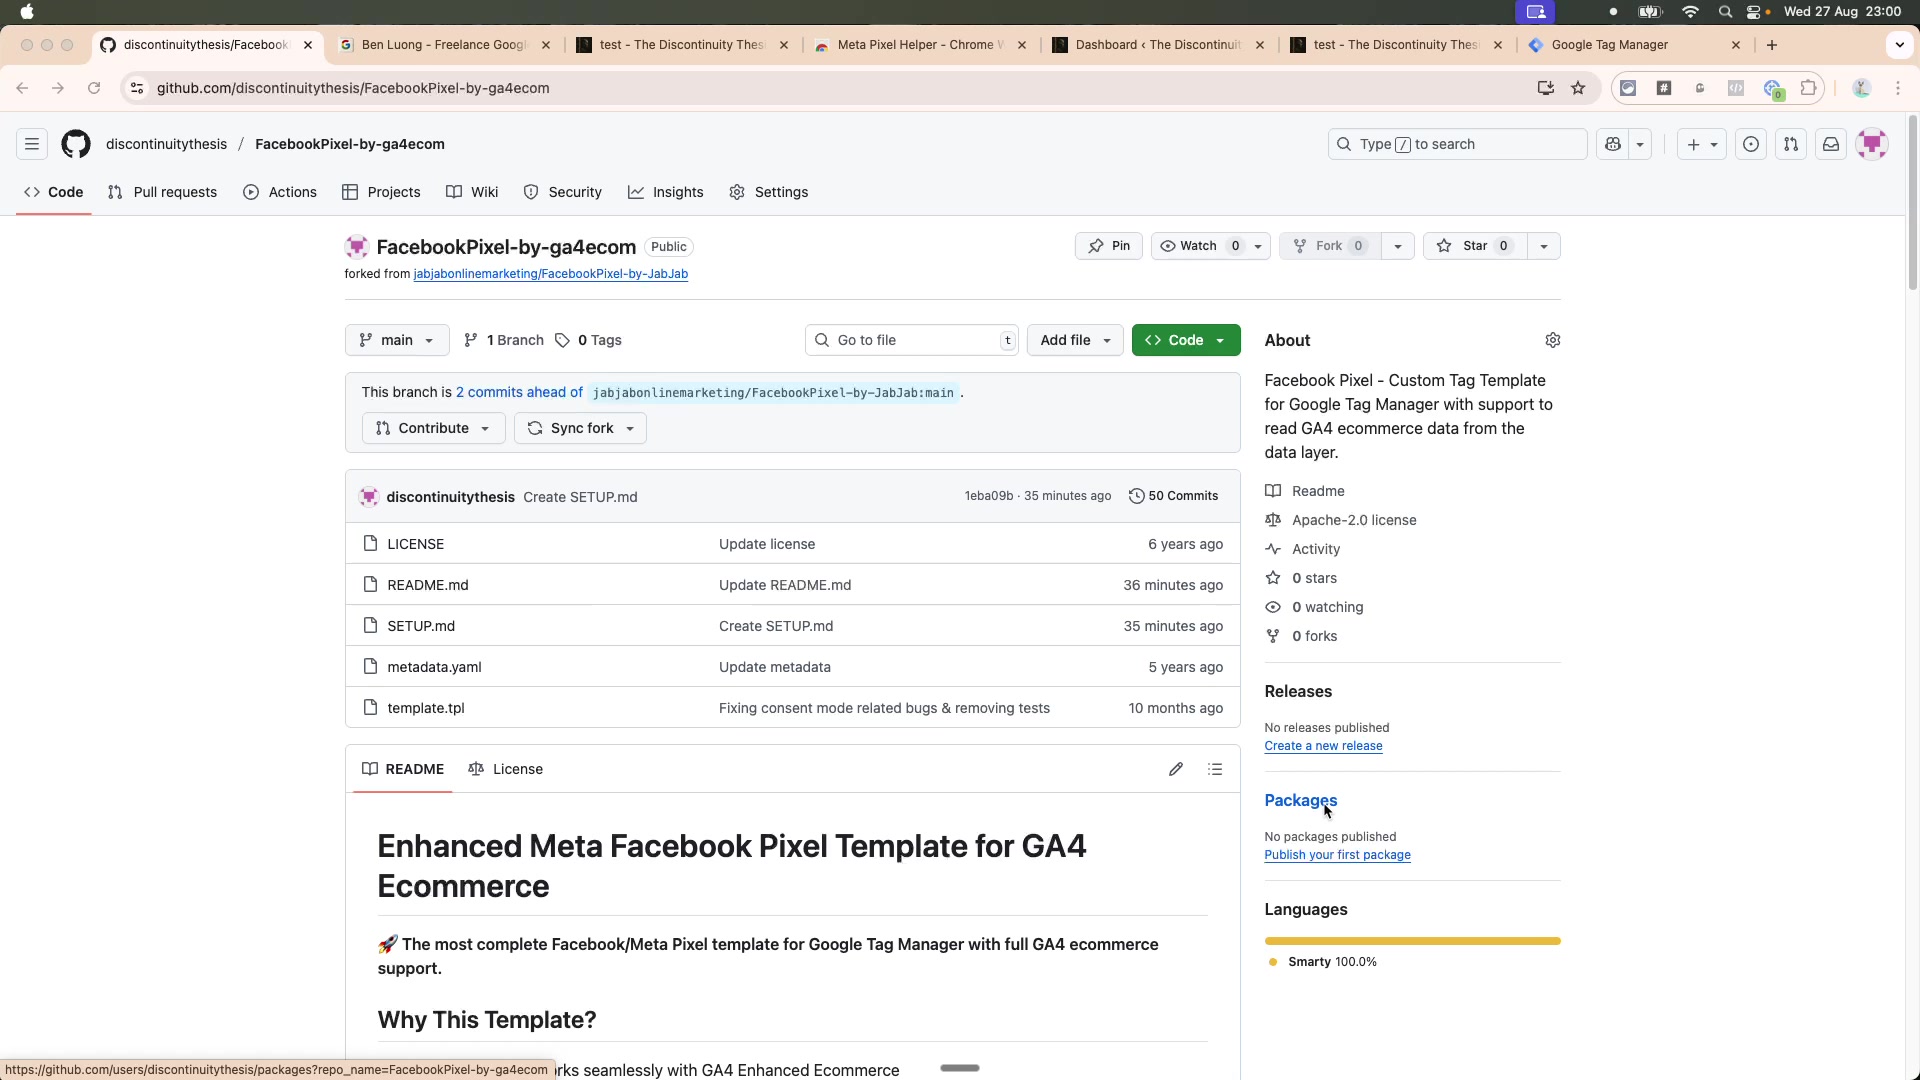The image size is (1920, 1080).
Task: Open issues icon in header
Action: pyautogui.click(x=1750, y=144)
